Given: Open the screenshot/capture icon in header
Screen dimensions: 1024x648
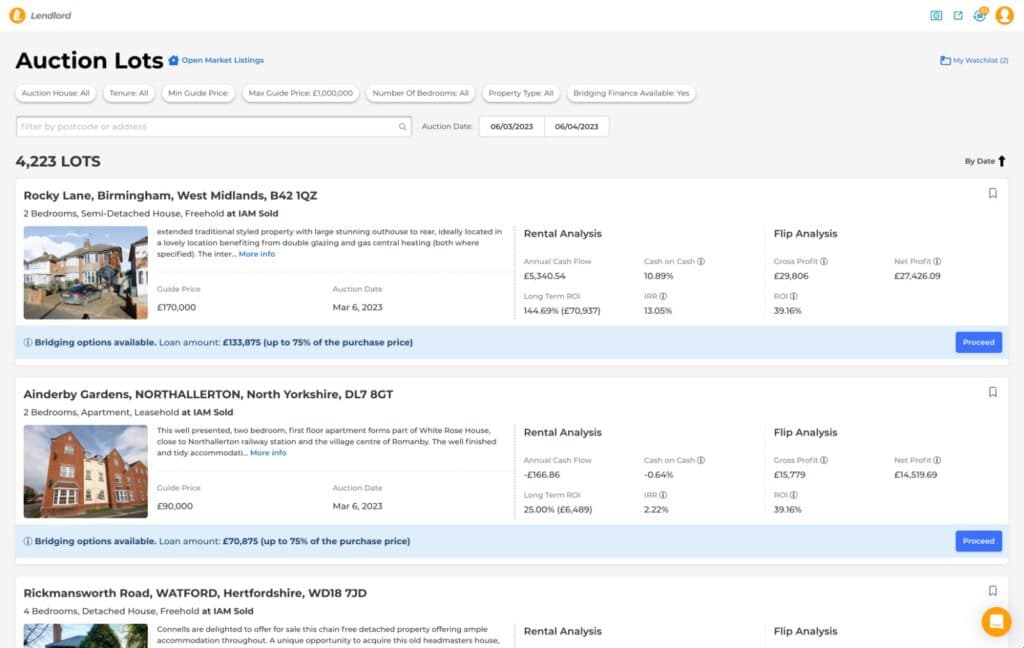Looking at the screenshot, I should 936,15.
